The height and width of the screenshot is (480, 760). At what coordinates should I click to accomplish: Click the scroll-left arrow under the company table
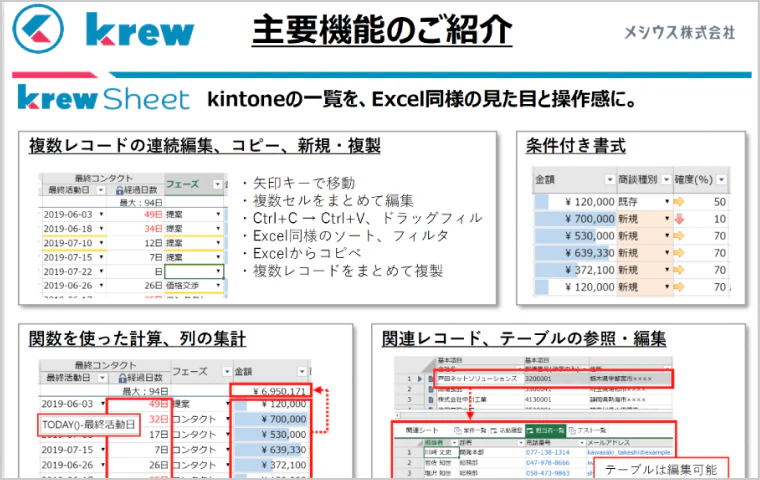point(398,415)
